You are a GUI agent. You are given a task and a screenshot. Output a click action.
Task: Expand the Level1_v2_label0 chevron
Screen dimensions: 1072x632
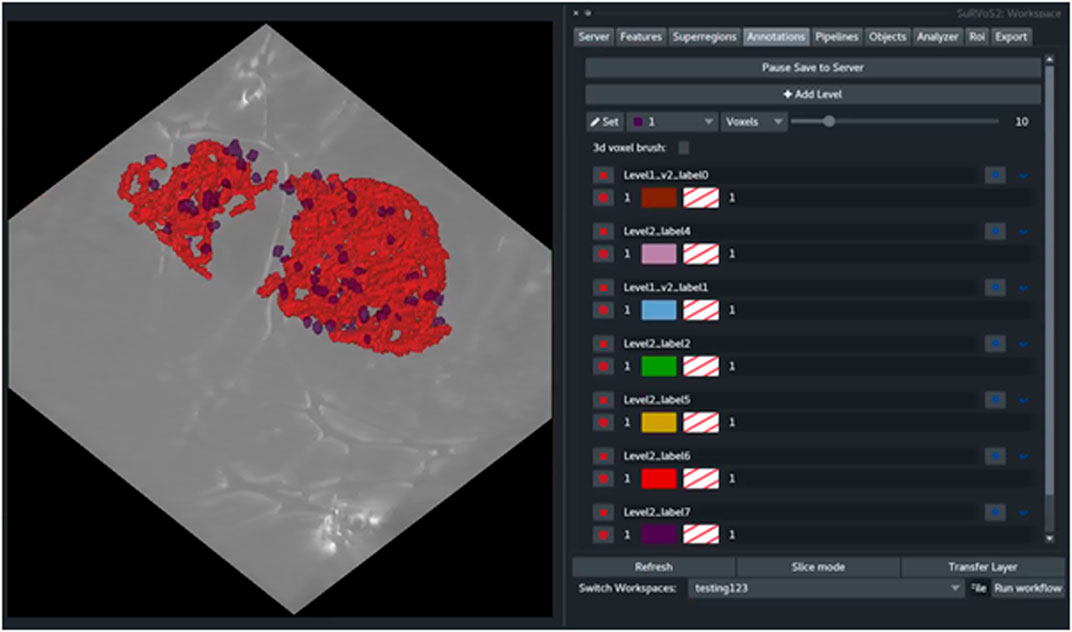tap(1023, 176)
